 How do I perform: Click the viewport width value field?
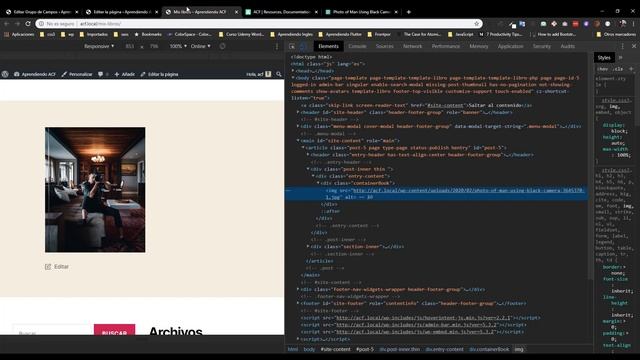tap(130, 46)
